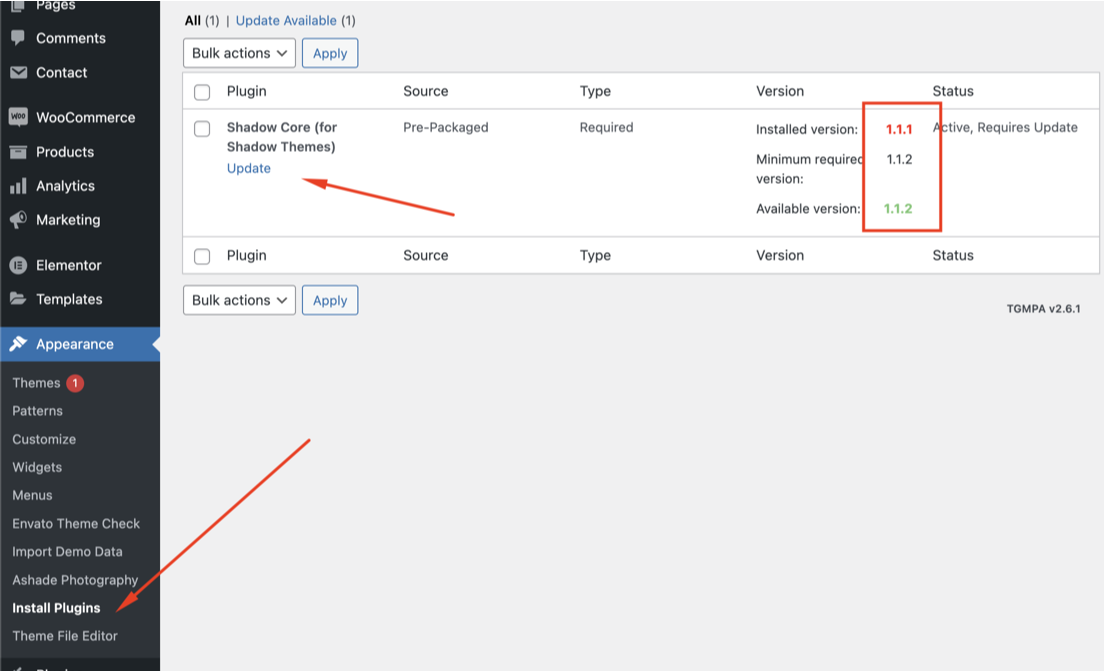The height and width of the screenshot is (671, 1105).
Task: Click the top Apply button
Action: (330, 53)
